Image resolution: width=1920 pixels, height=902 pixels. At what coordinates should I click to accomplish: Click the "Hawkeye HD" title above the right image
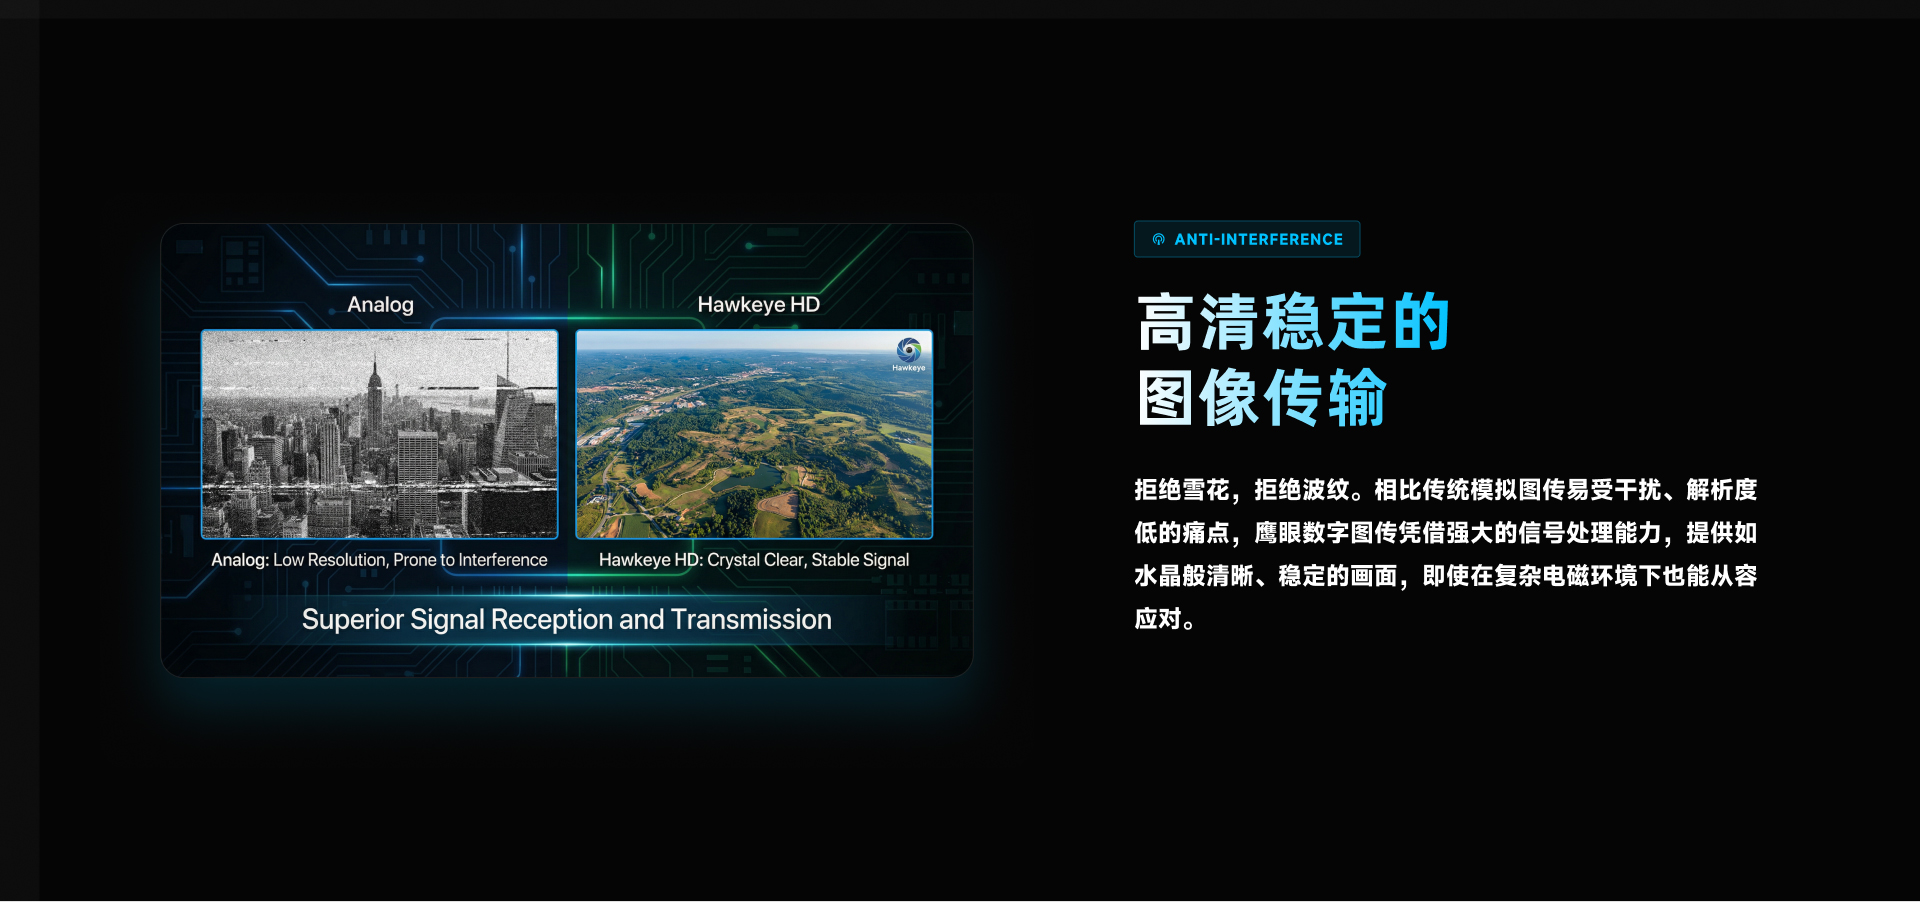pyautogui.click(x=758, y=305)
